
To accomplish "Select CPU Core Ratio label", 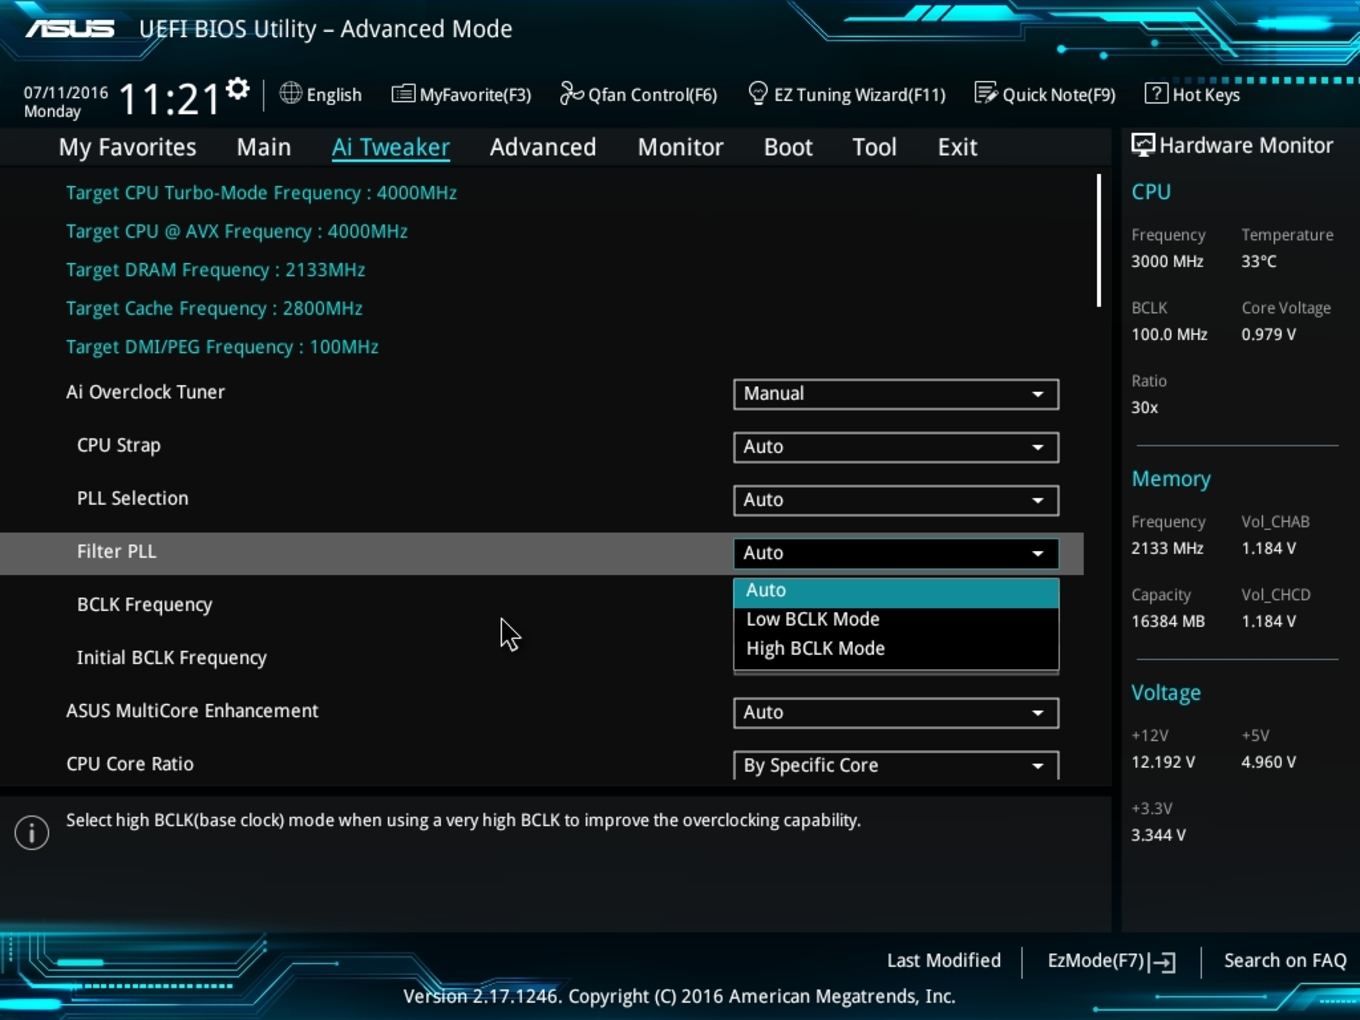I will (130, 764).
